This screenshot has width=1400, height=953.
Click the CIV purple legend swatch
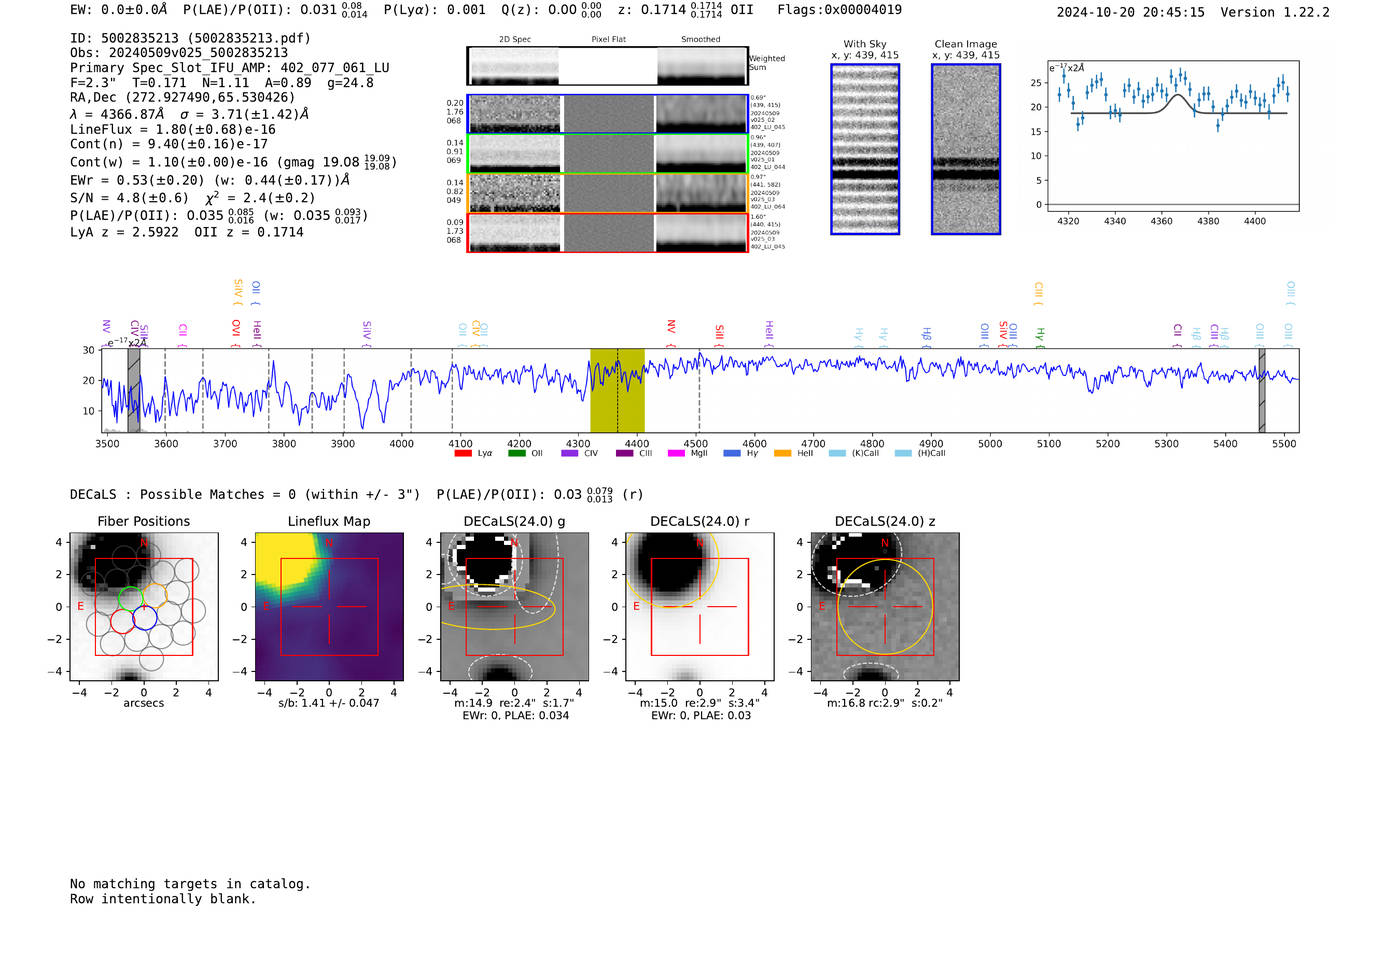[569, 453]
